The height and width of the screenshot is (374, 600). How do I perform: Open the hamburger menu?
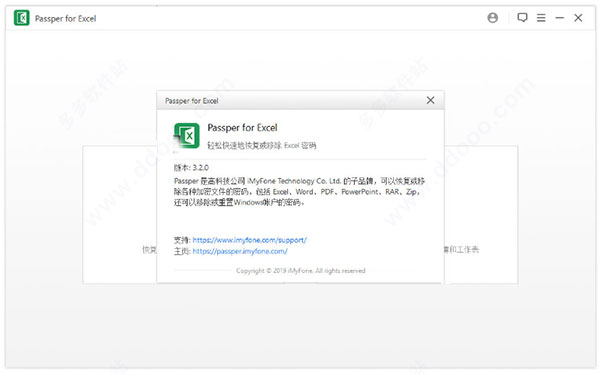point(541,18)
